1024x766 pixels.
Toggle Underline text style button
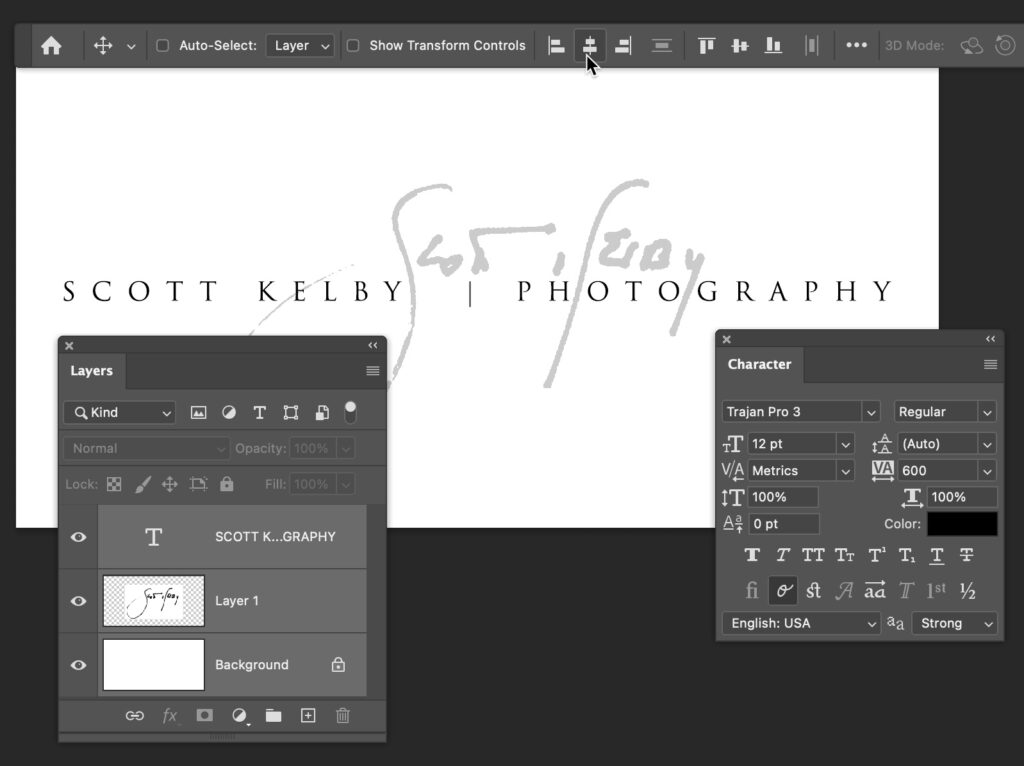(x=936, y=555)
